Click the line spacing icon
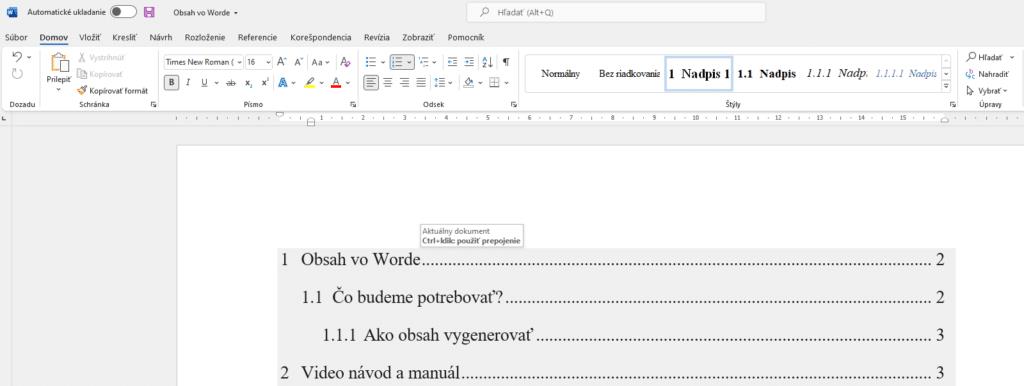This screenshot has height=386, width=1024. pyautogui.click(x=439, y=83)
